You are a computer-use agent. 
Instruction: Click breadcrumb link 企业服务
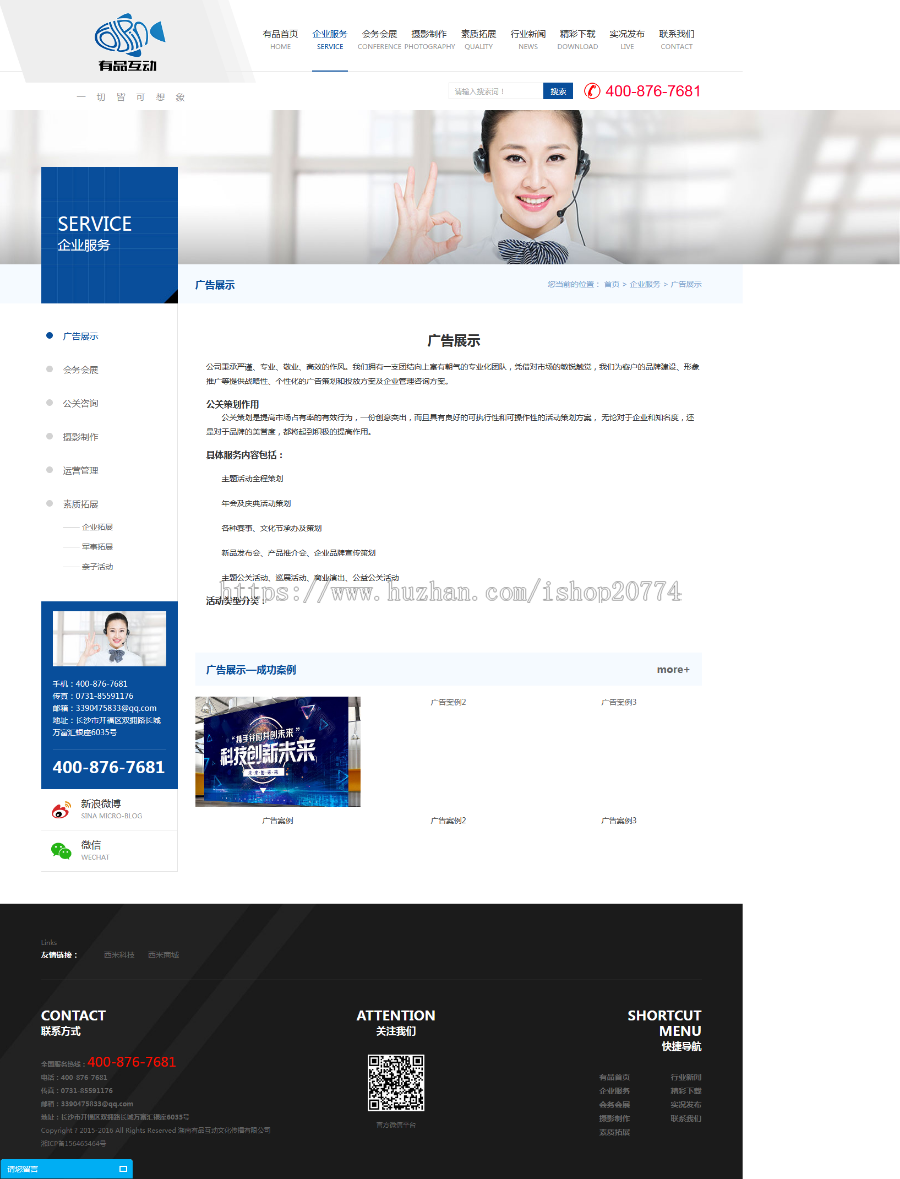(644, 284)
